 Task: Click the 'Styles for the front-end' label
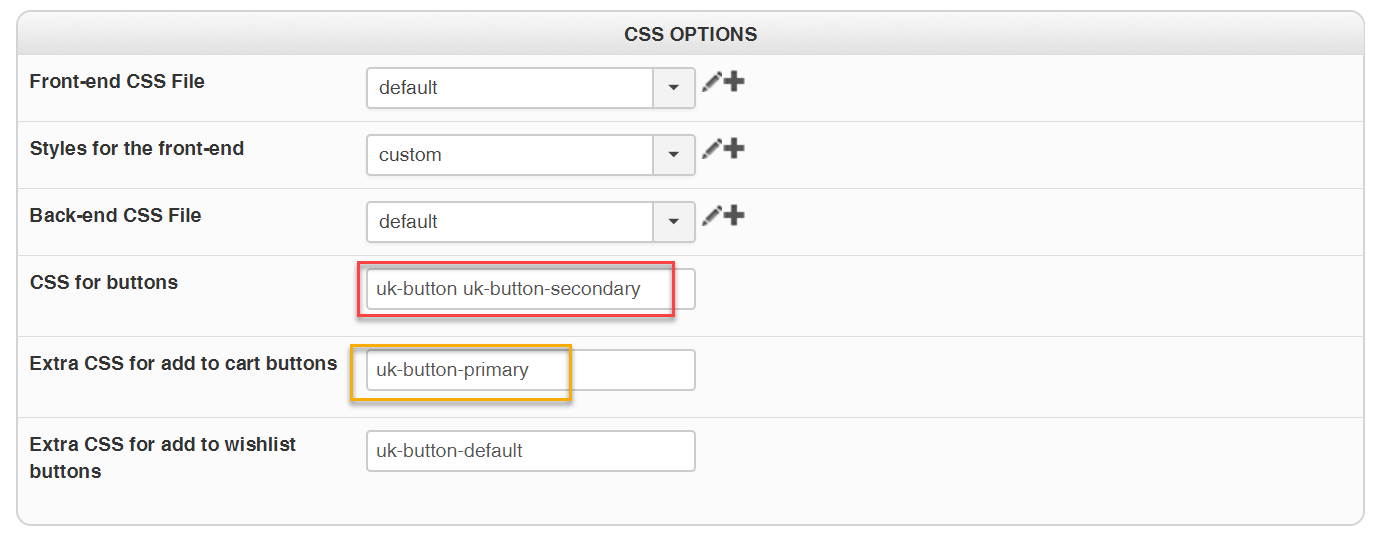pos(137,149)
